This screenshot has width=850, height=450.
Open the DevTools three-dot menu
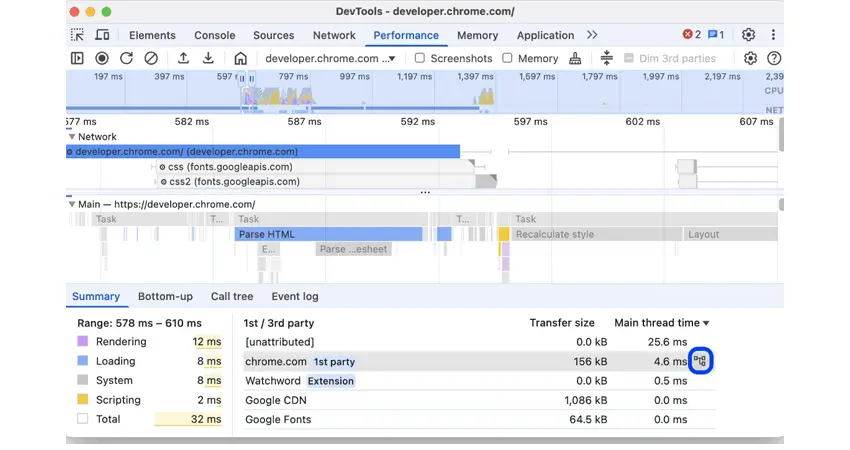pos(773,35)
